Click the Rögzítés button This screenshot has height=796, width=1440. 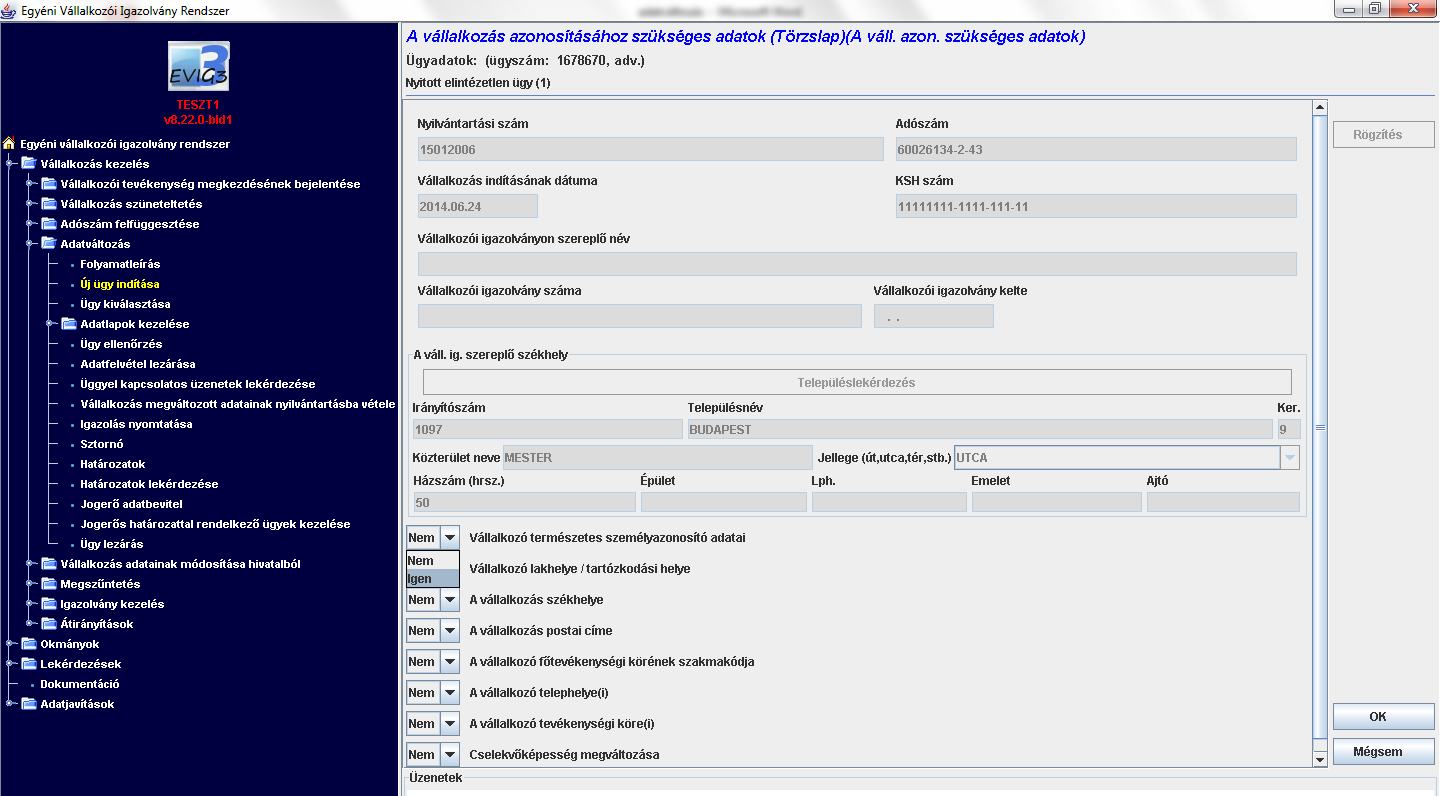[1384, 135]
